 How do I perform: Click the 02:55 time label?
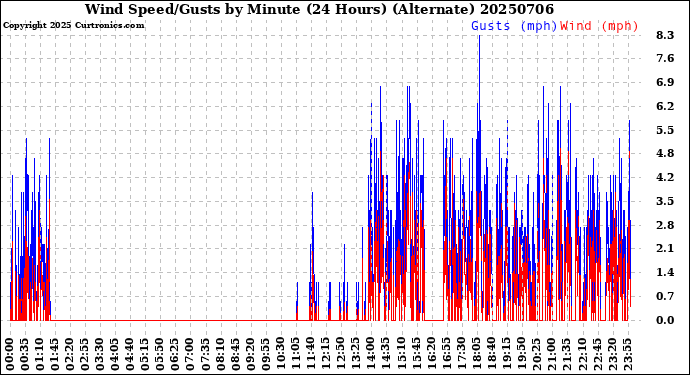pyautogui.click(x=85, y=354)
